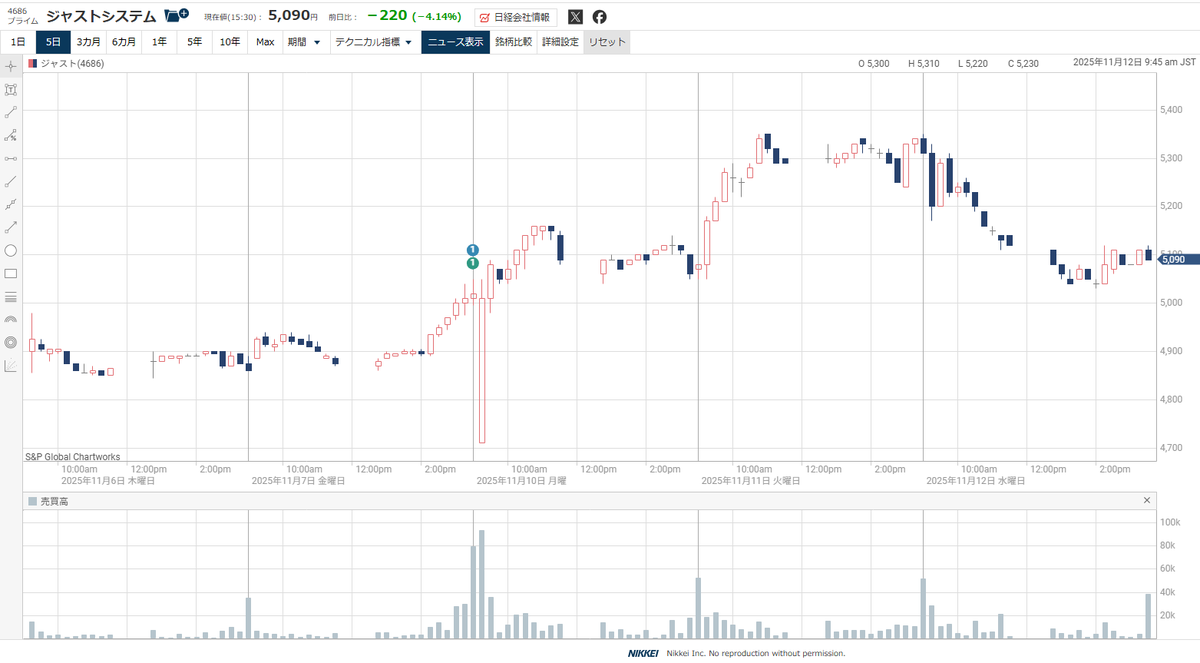
Task: Switch to the 5年 range tab
Action: tap(195, 42)
